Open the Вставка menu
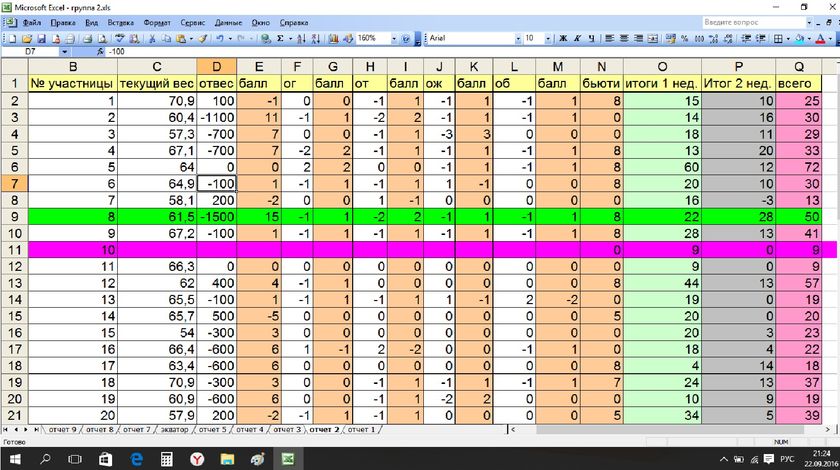This screenshot has width=840, height=470. click(121, 23)
